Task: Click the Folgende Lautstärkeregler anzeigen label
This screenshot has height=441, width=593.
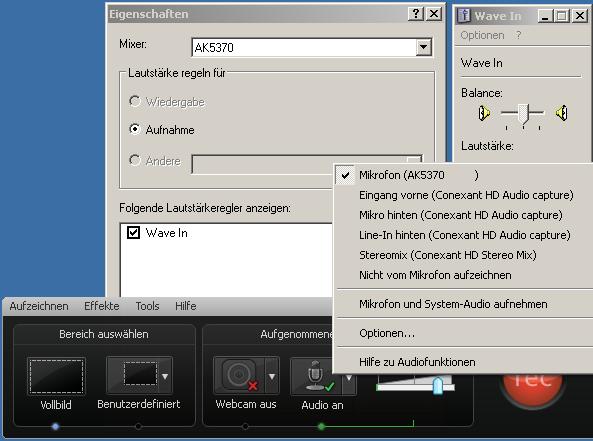Action: click(205, 208)
